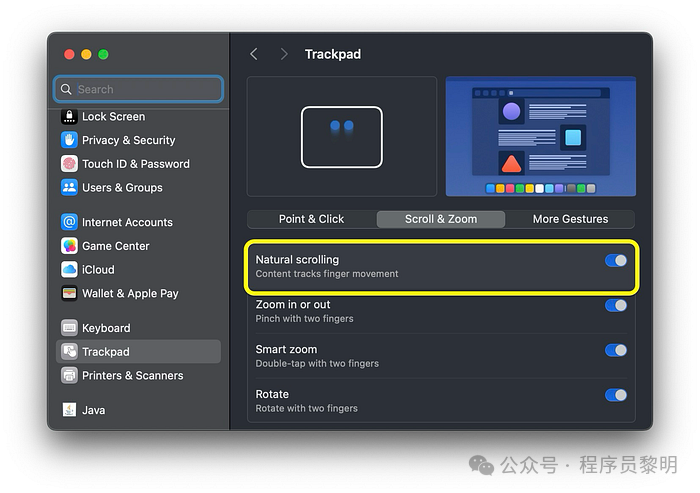Select the Keyboard label
Viewport: 700px width, 493px height.
[106, 328]
